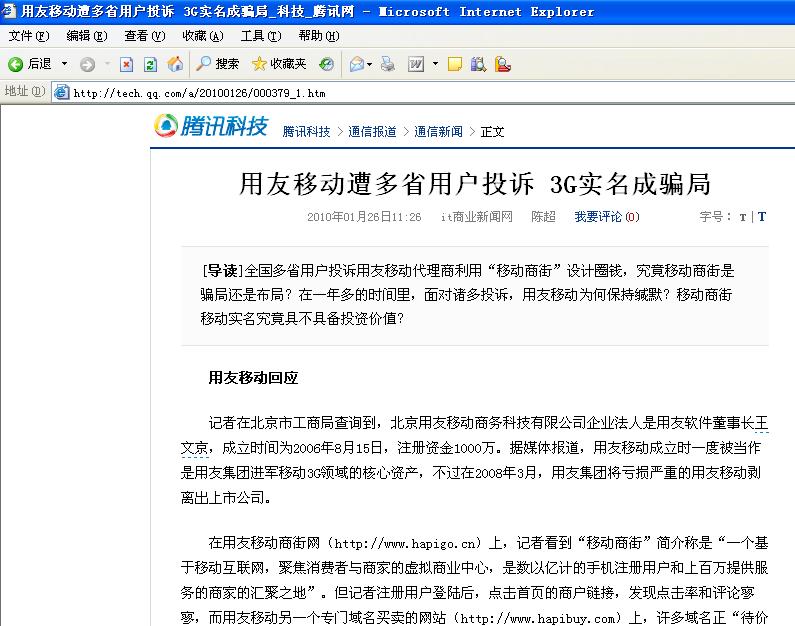This screenshot has height=626, width=795.
Task: Open the 腾讯科技 breadcrumb link
Action: tap(306, 132)
